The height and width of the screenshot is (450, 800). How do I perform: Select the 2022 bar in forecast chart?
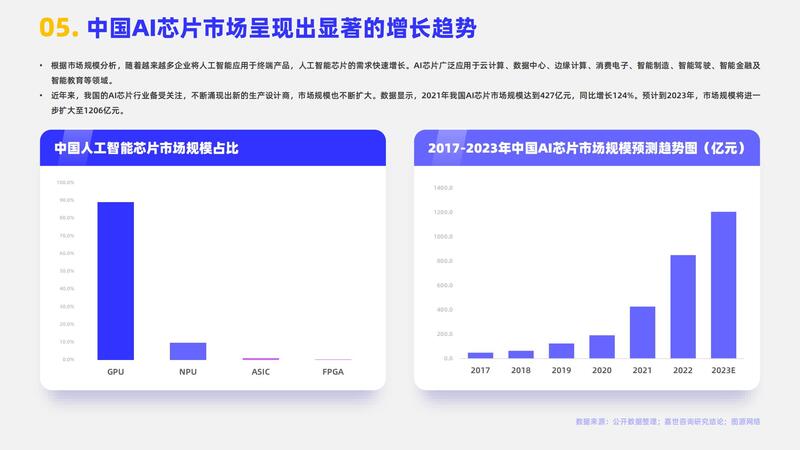683,306
